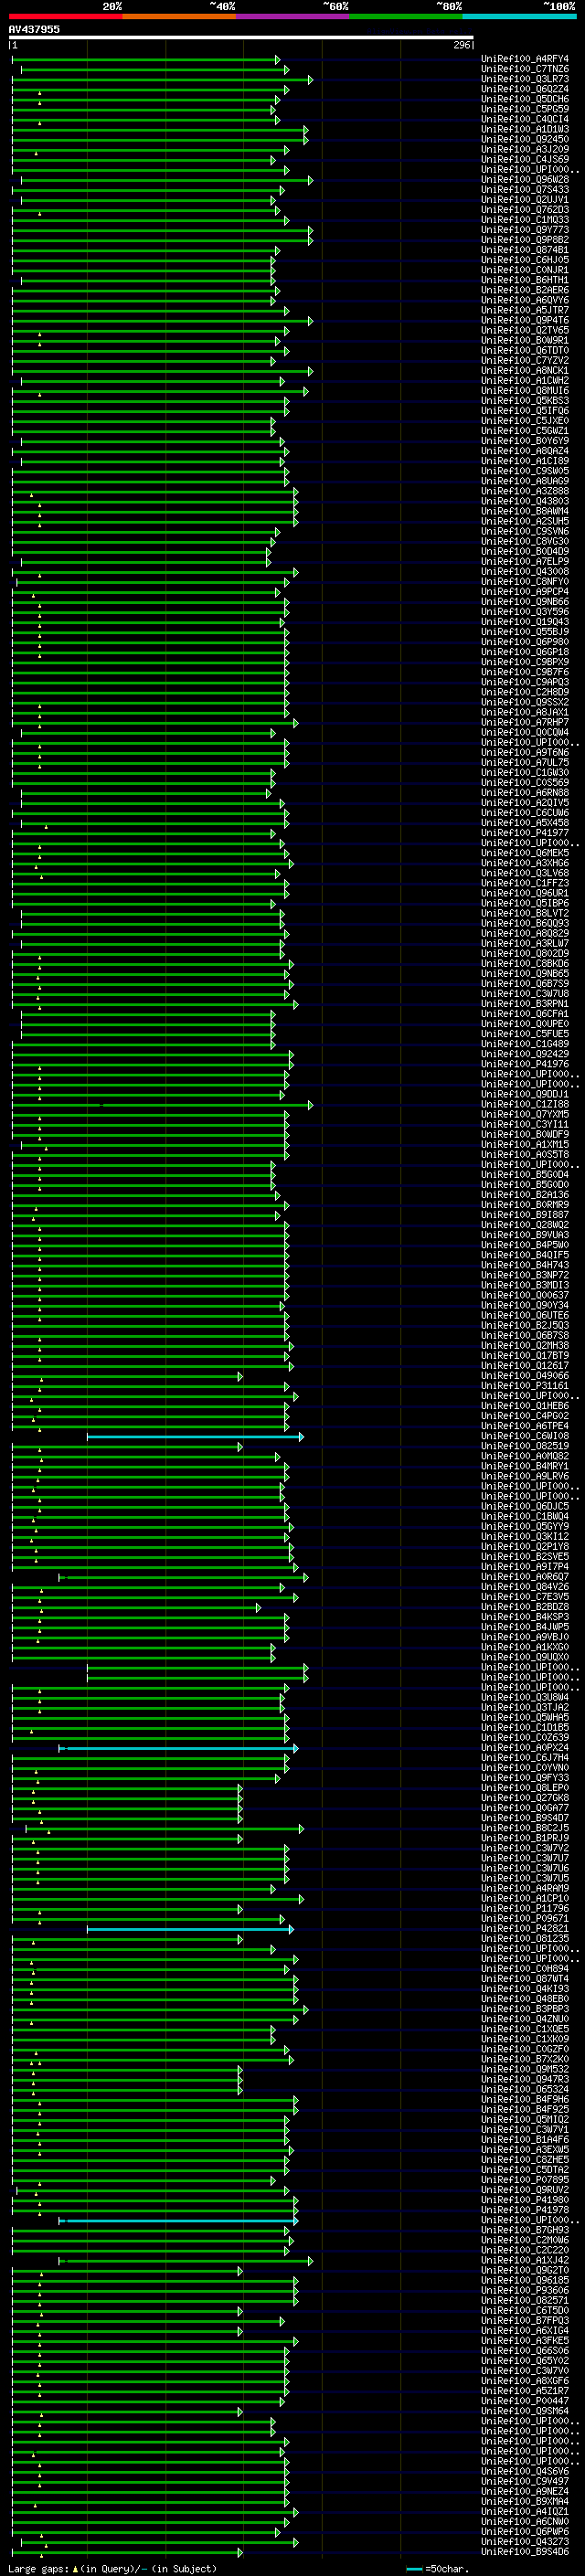The image size is (585, 2576).
Task: Select hit label UniRef100_C6J7H4
Action: (525, 1758)
